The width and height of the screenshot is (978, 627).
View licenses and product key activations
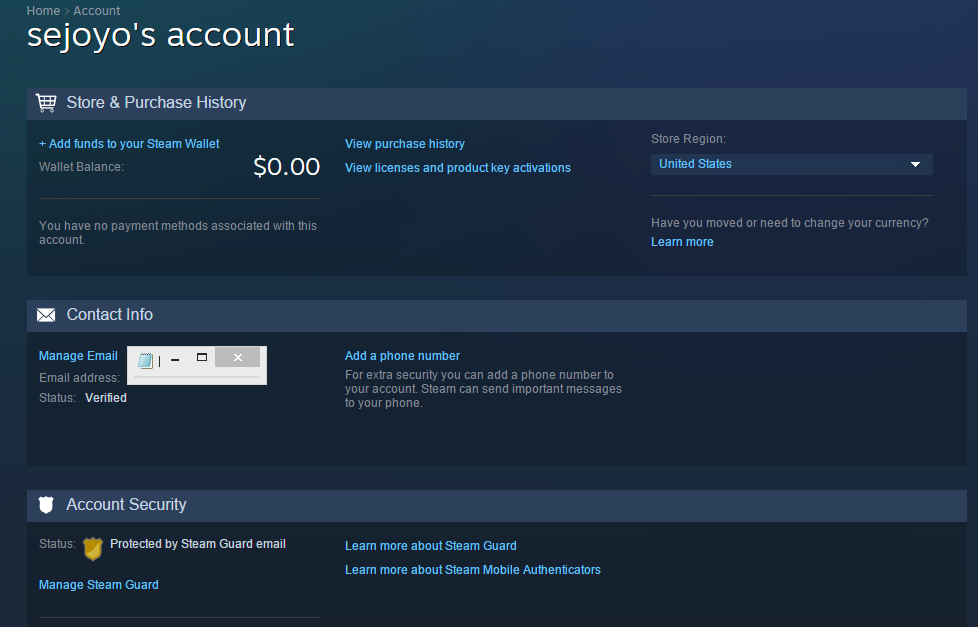pos(458,168)
